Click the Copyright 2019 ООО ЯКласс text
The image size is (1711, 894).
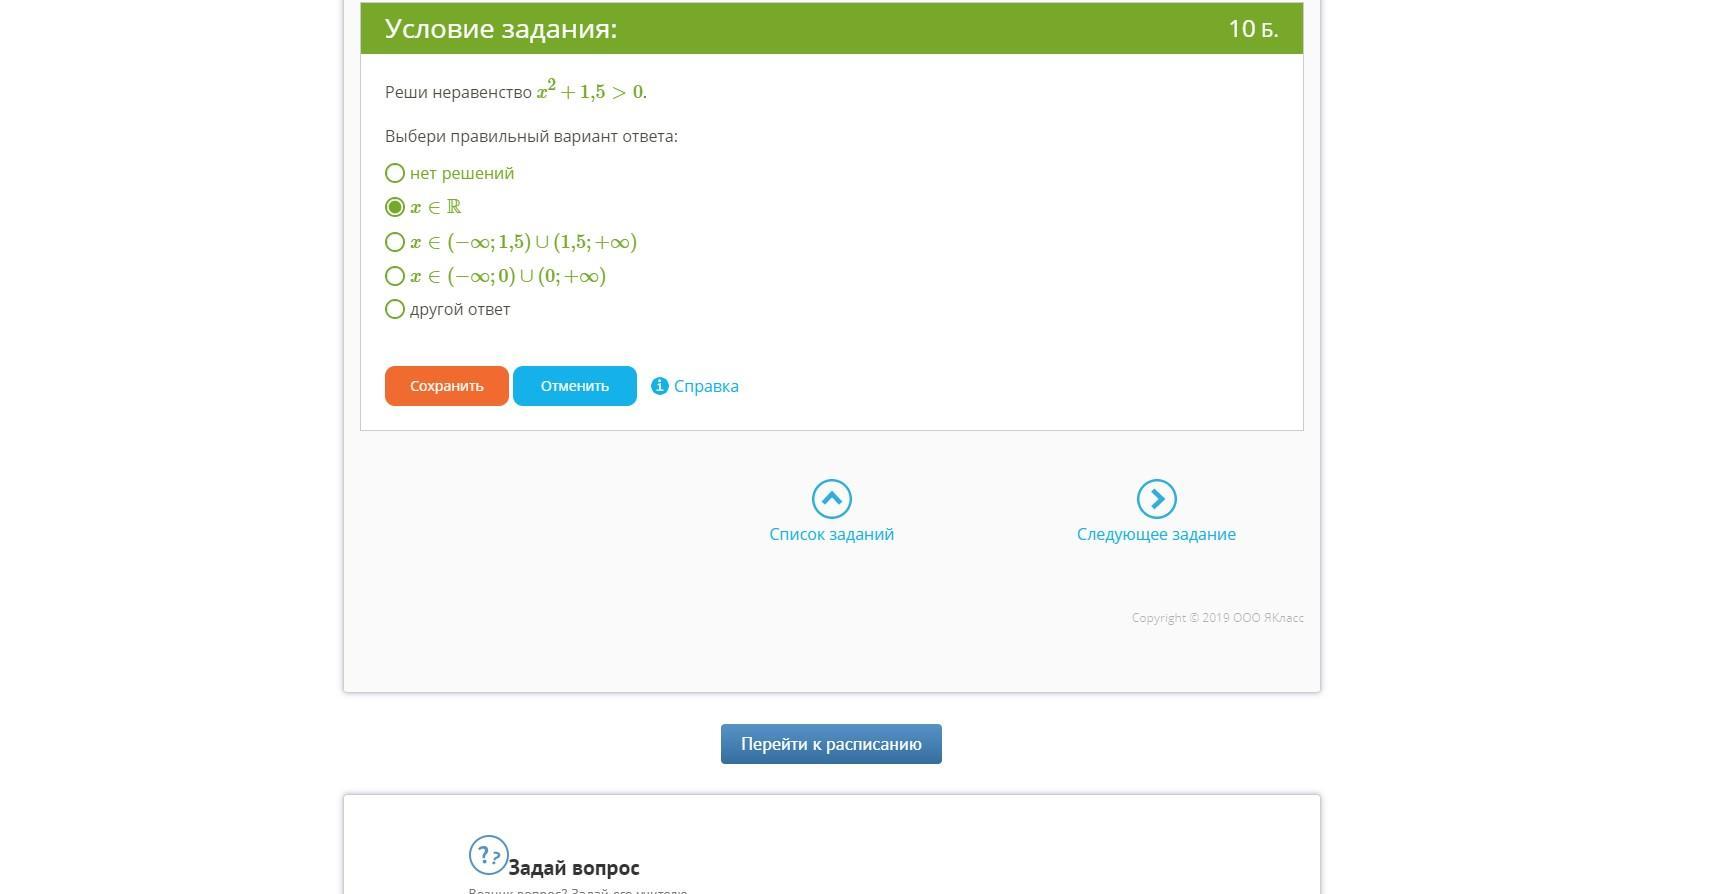point(1217,618)
